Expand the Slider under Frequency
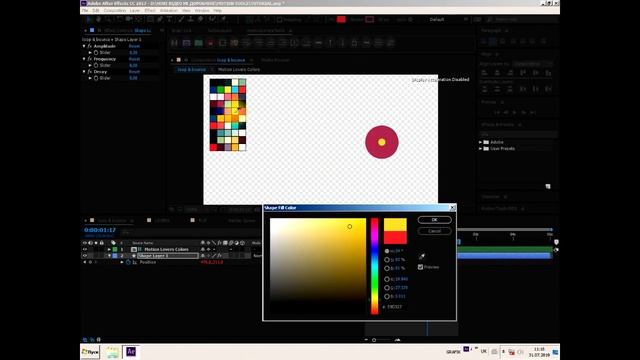Image resolution: width=640 pixels, height=360 pixels. [90, 65]
